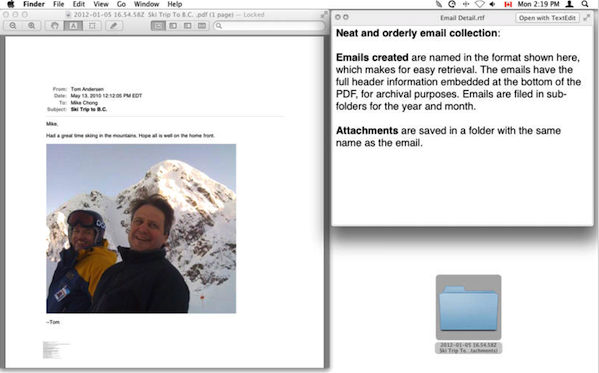Open the Finder menu
599x373 pixels.
click(x=34, y=4)
